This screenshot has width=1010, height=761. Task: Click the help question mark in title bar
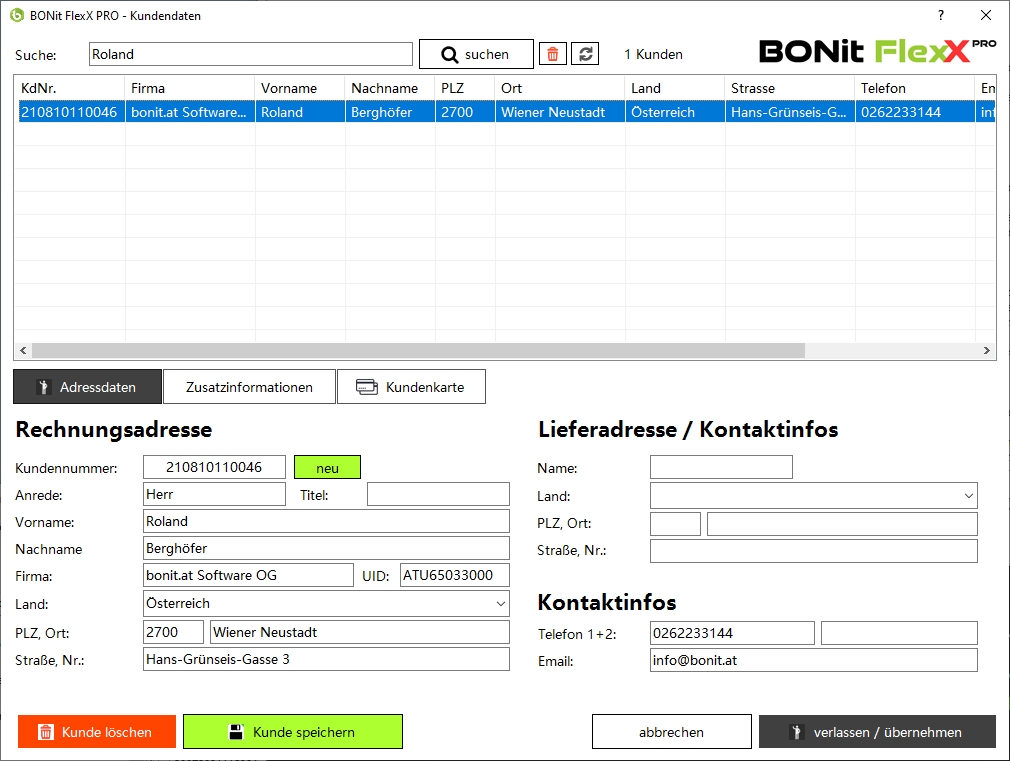(941, 15)
